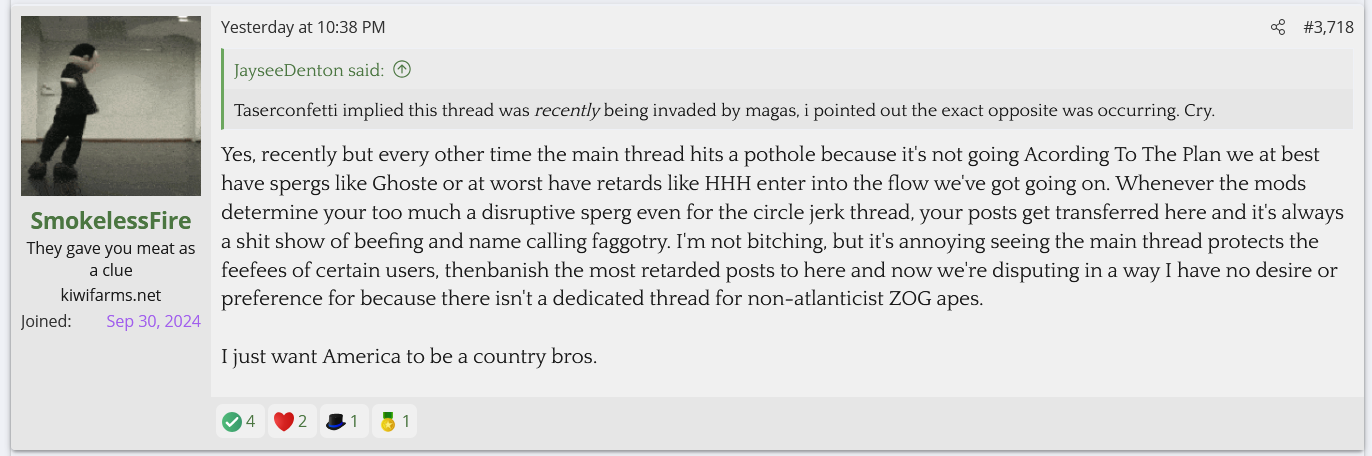The height and width of the screenshot is (456, 1372).
Task: Click the 'Sep 30, 2024' join date
Action: pyautogui.click(x=153, y=321)
